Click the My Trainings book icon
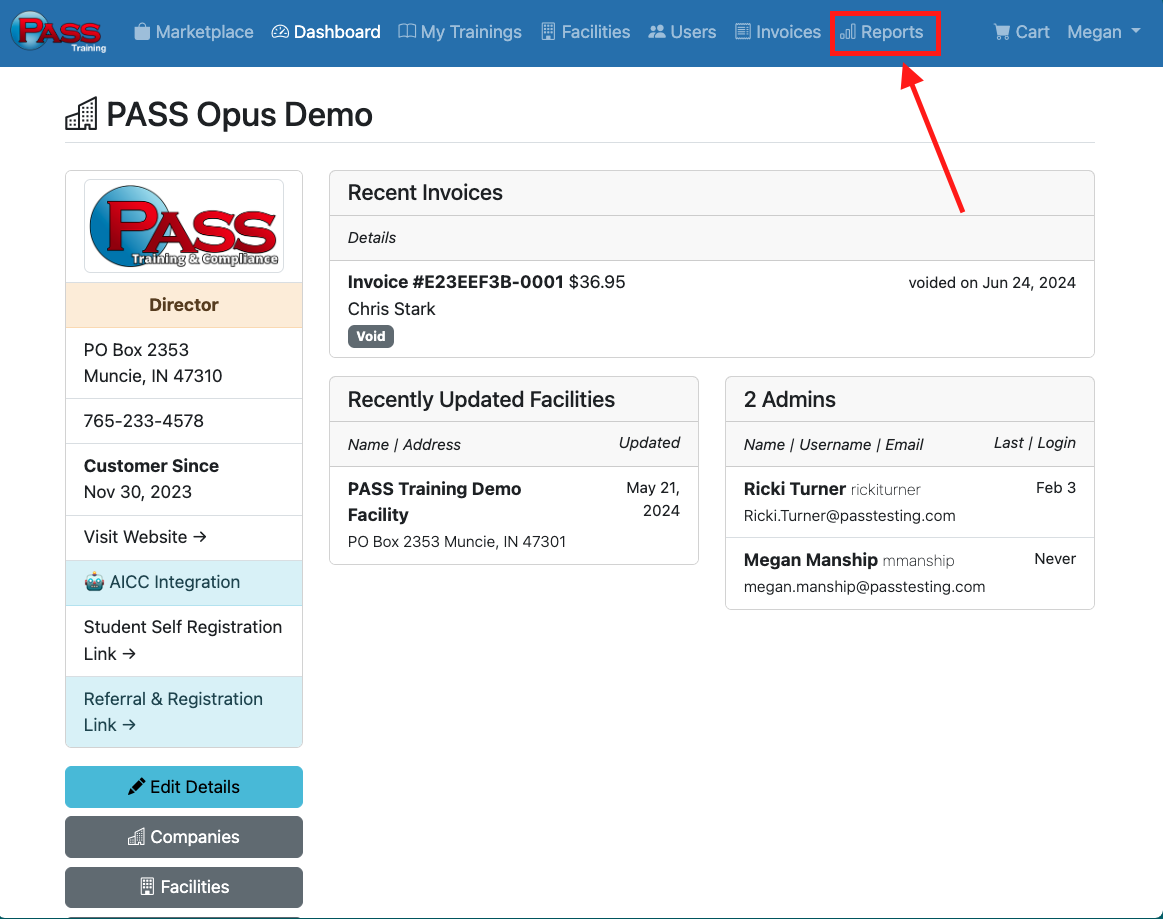This screenshot has height=919, width=1163. pyautogui.click(x=406, y=32)
